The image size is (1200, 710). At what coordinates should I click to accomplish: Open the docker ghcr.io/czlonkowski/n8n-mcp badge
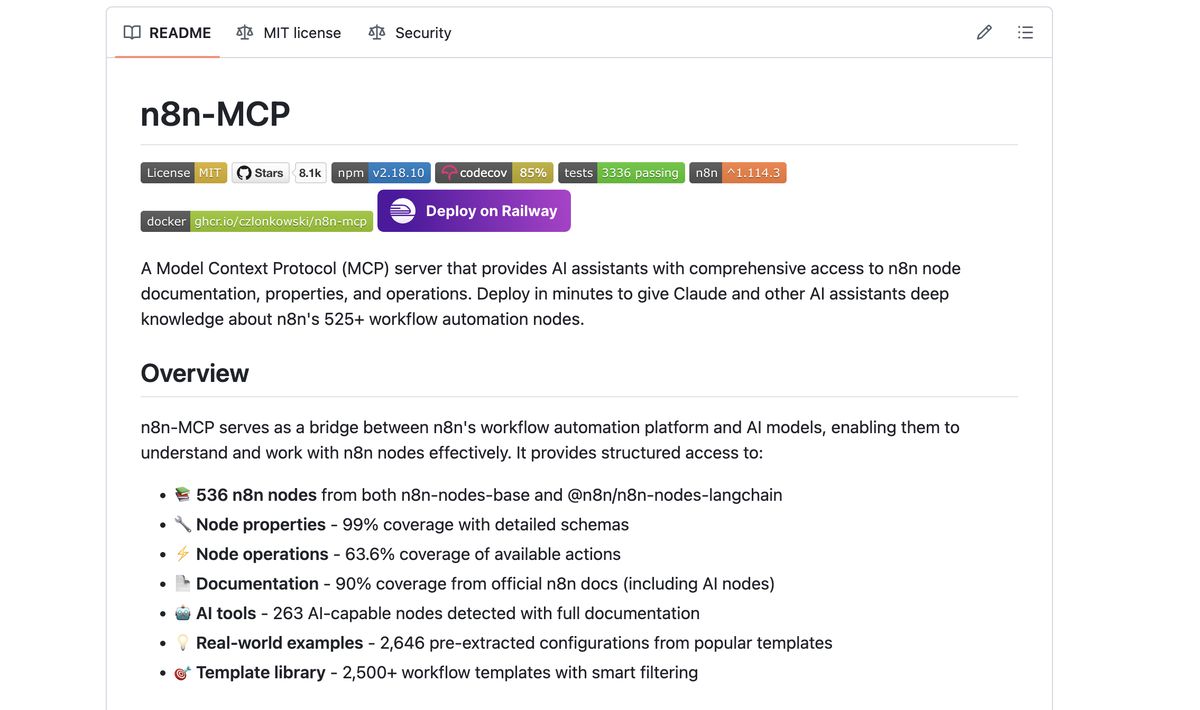point(256,220)
